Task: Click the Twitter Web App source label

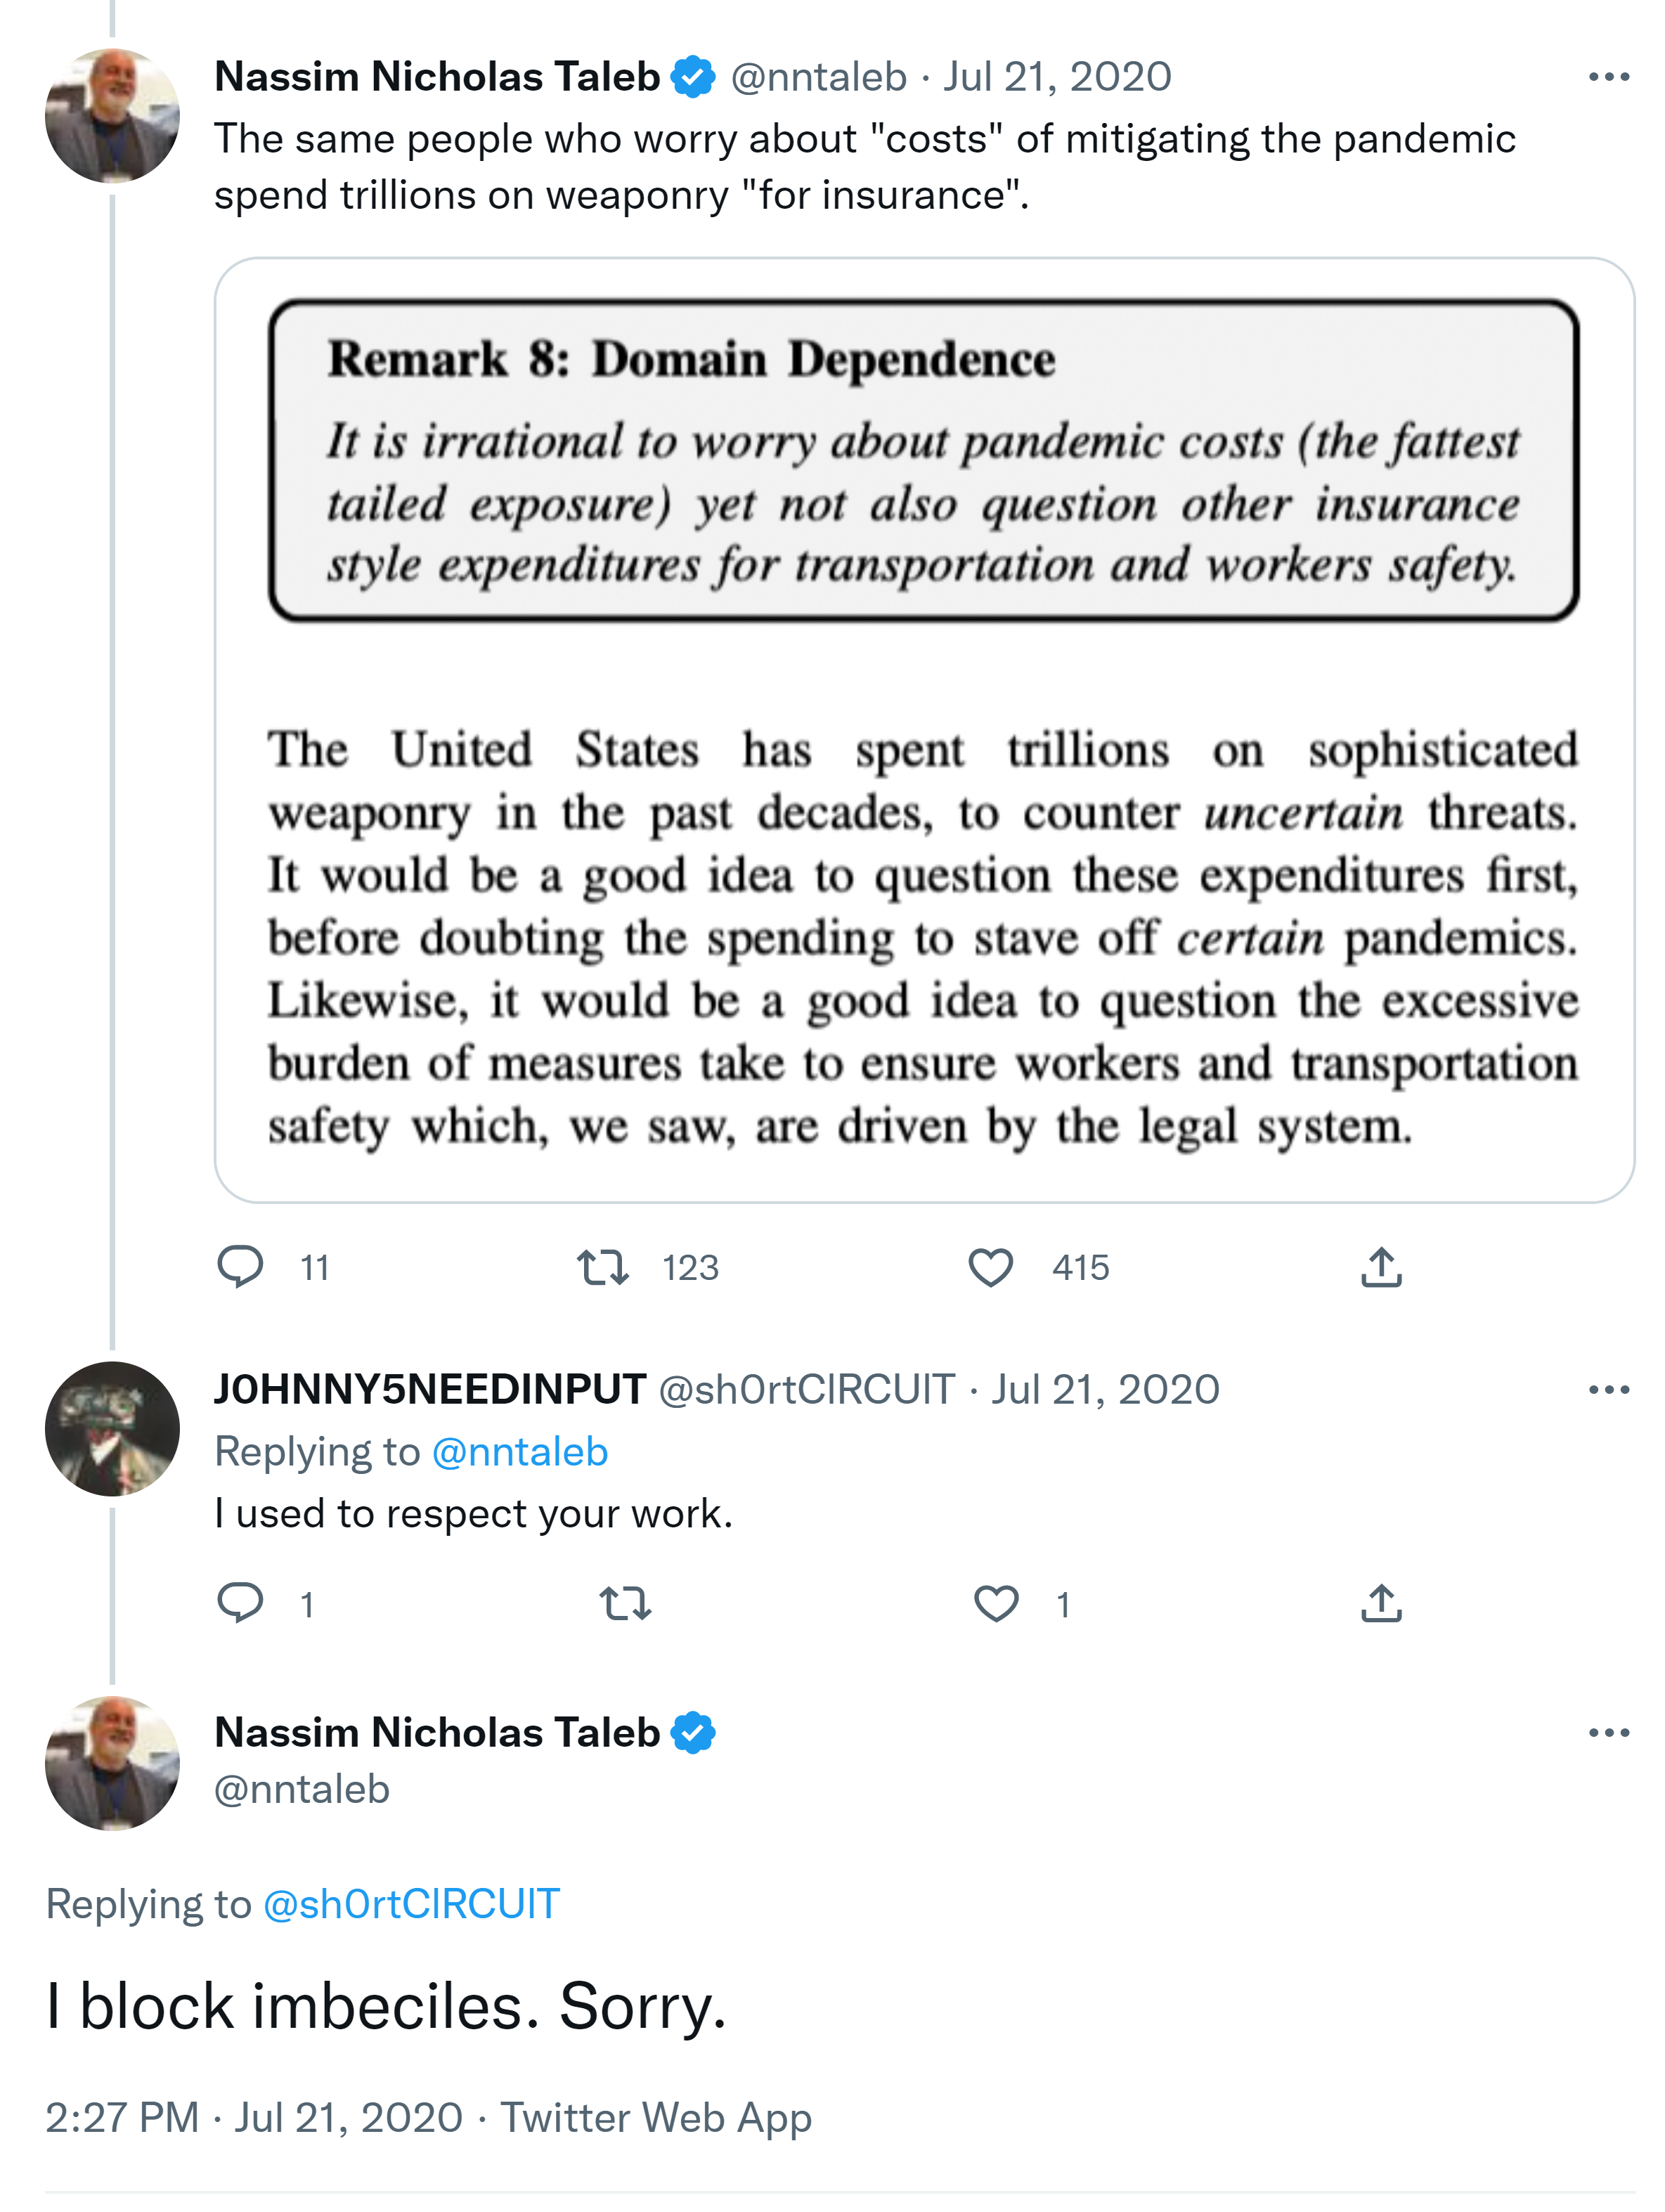Action: 656,2117
